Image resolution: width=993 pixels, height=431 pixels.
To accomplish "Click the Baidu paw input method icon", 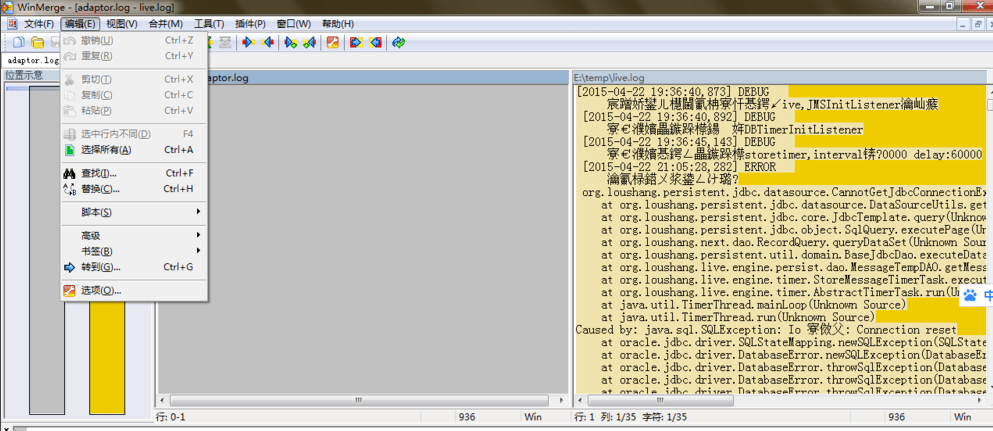I will click(x=970, y=295).
